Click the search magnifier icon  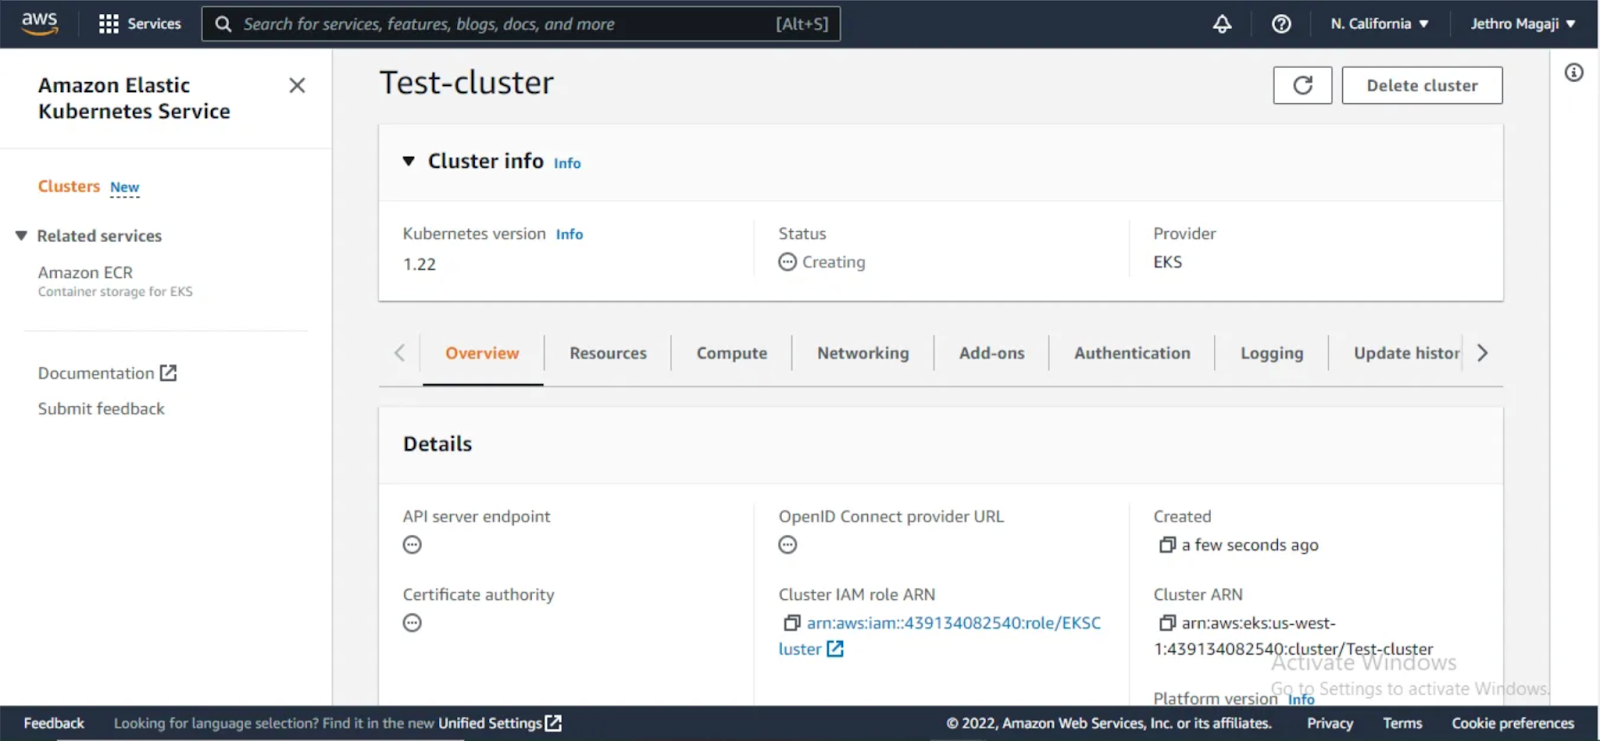point(223,24)
